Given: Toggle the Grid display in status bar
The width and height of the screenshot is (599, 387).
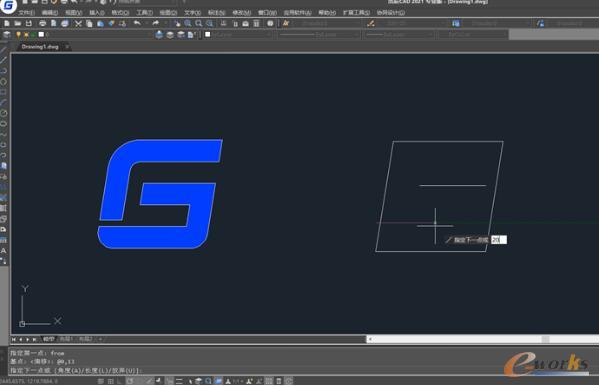Looking at the screenshot, I should tap(110, 381).
